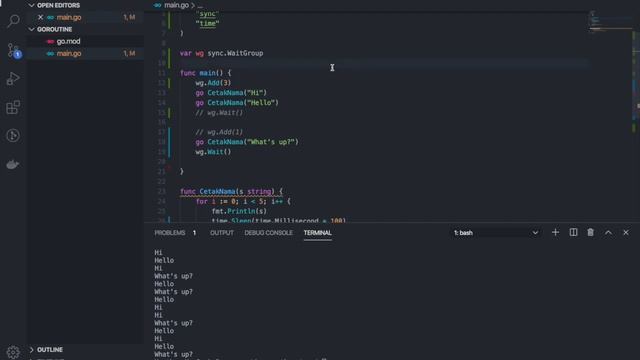
Task: Click the wg.Wait() statement
Action: pyautogui.click(x=213, y=152)
